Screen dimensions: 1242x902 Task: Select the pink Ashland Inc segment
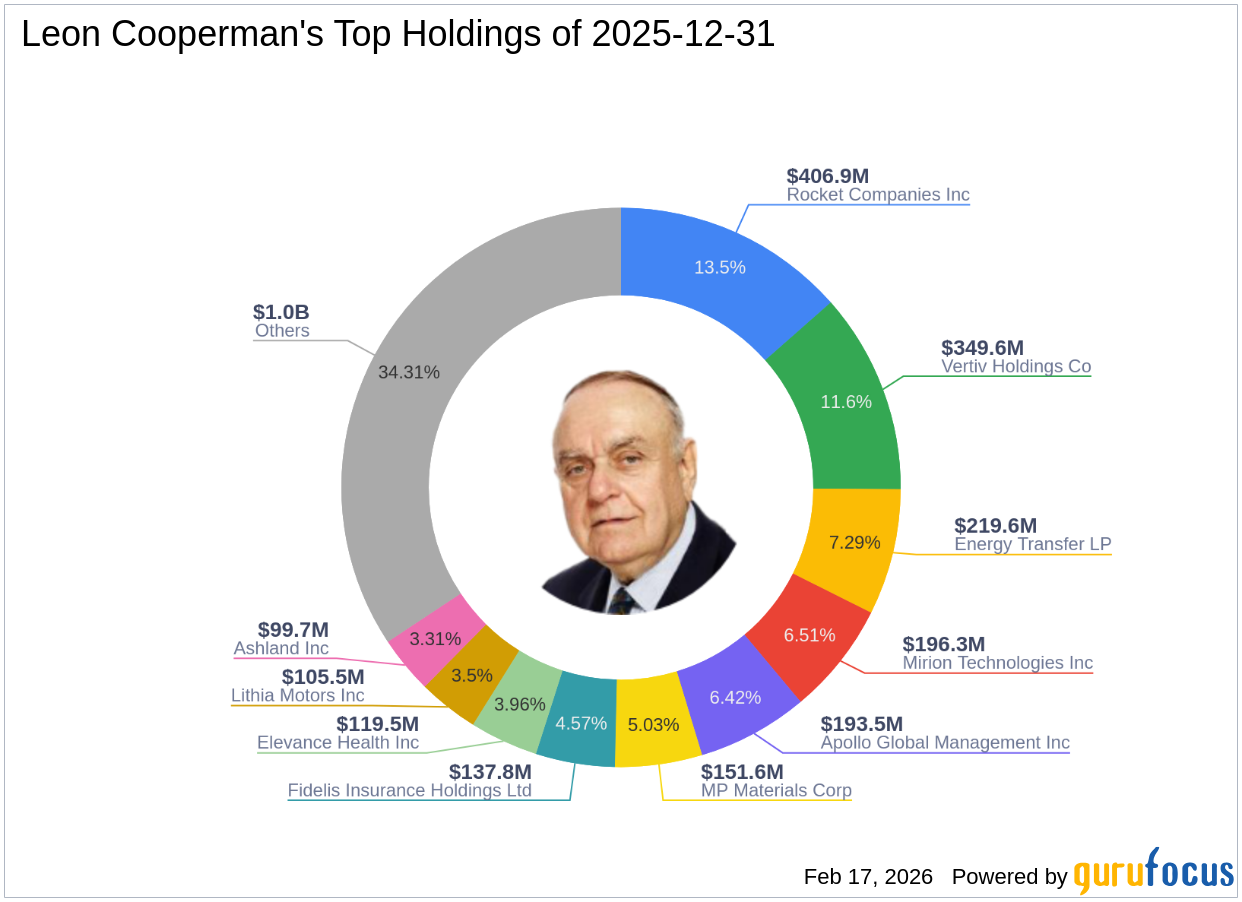(436, 637)
